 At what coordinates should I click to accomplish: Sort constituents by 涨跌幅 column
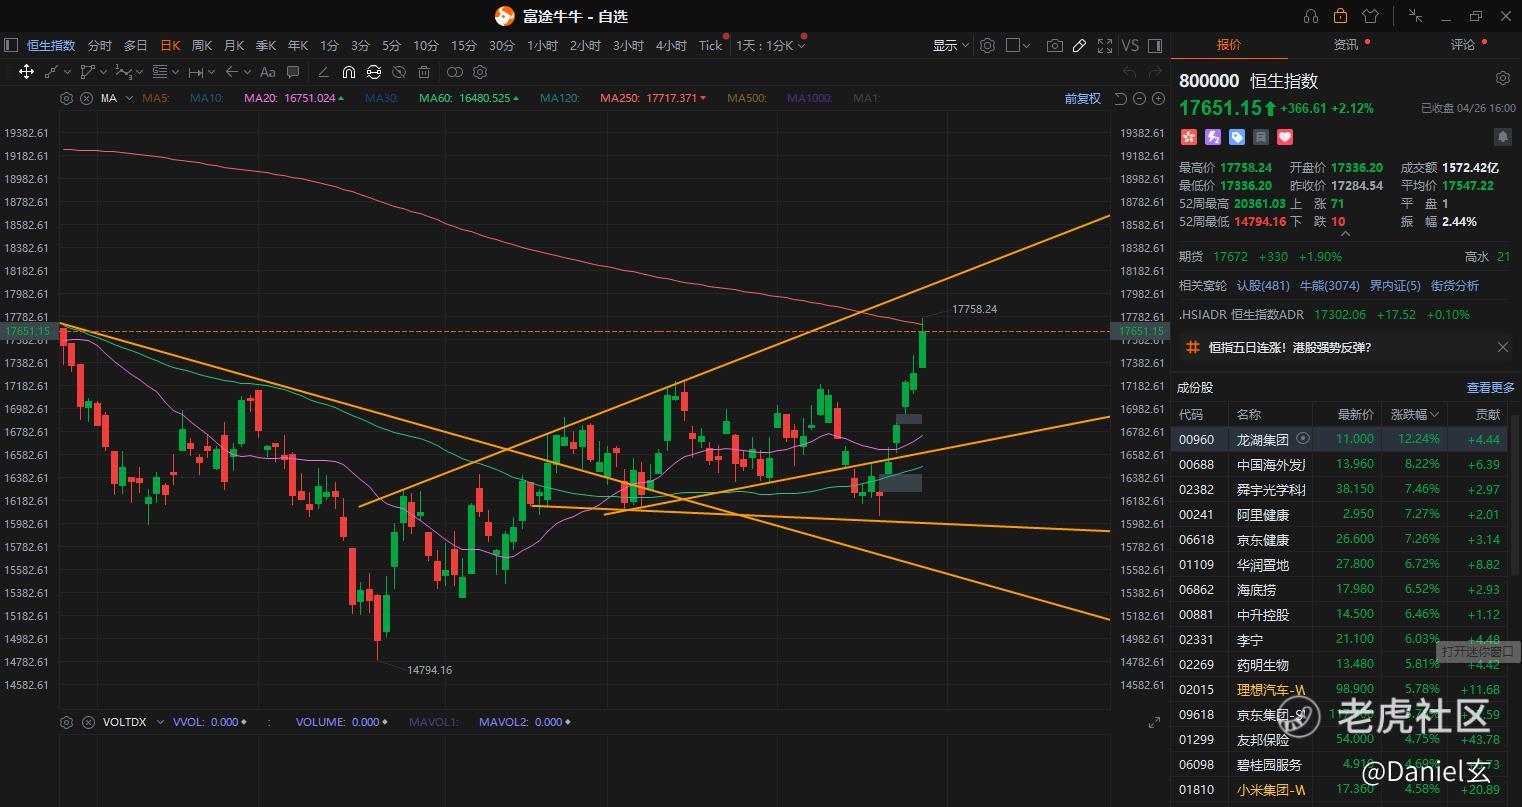1415,414
